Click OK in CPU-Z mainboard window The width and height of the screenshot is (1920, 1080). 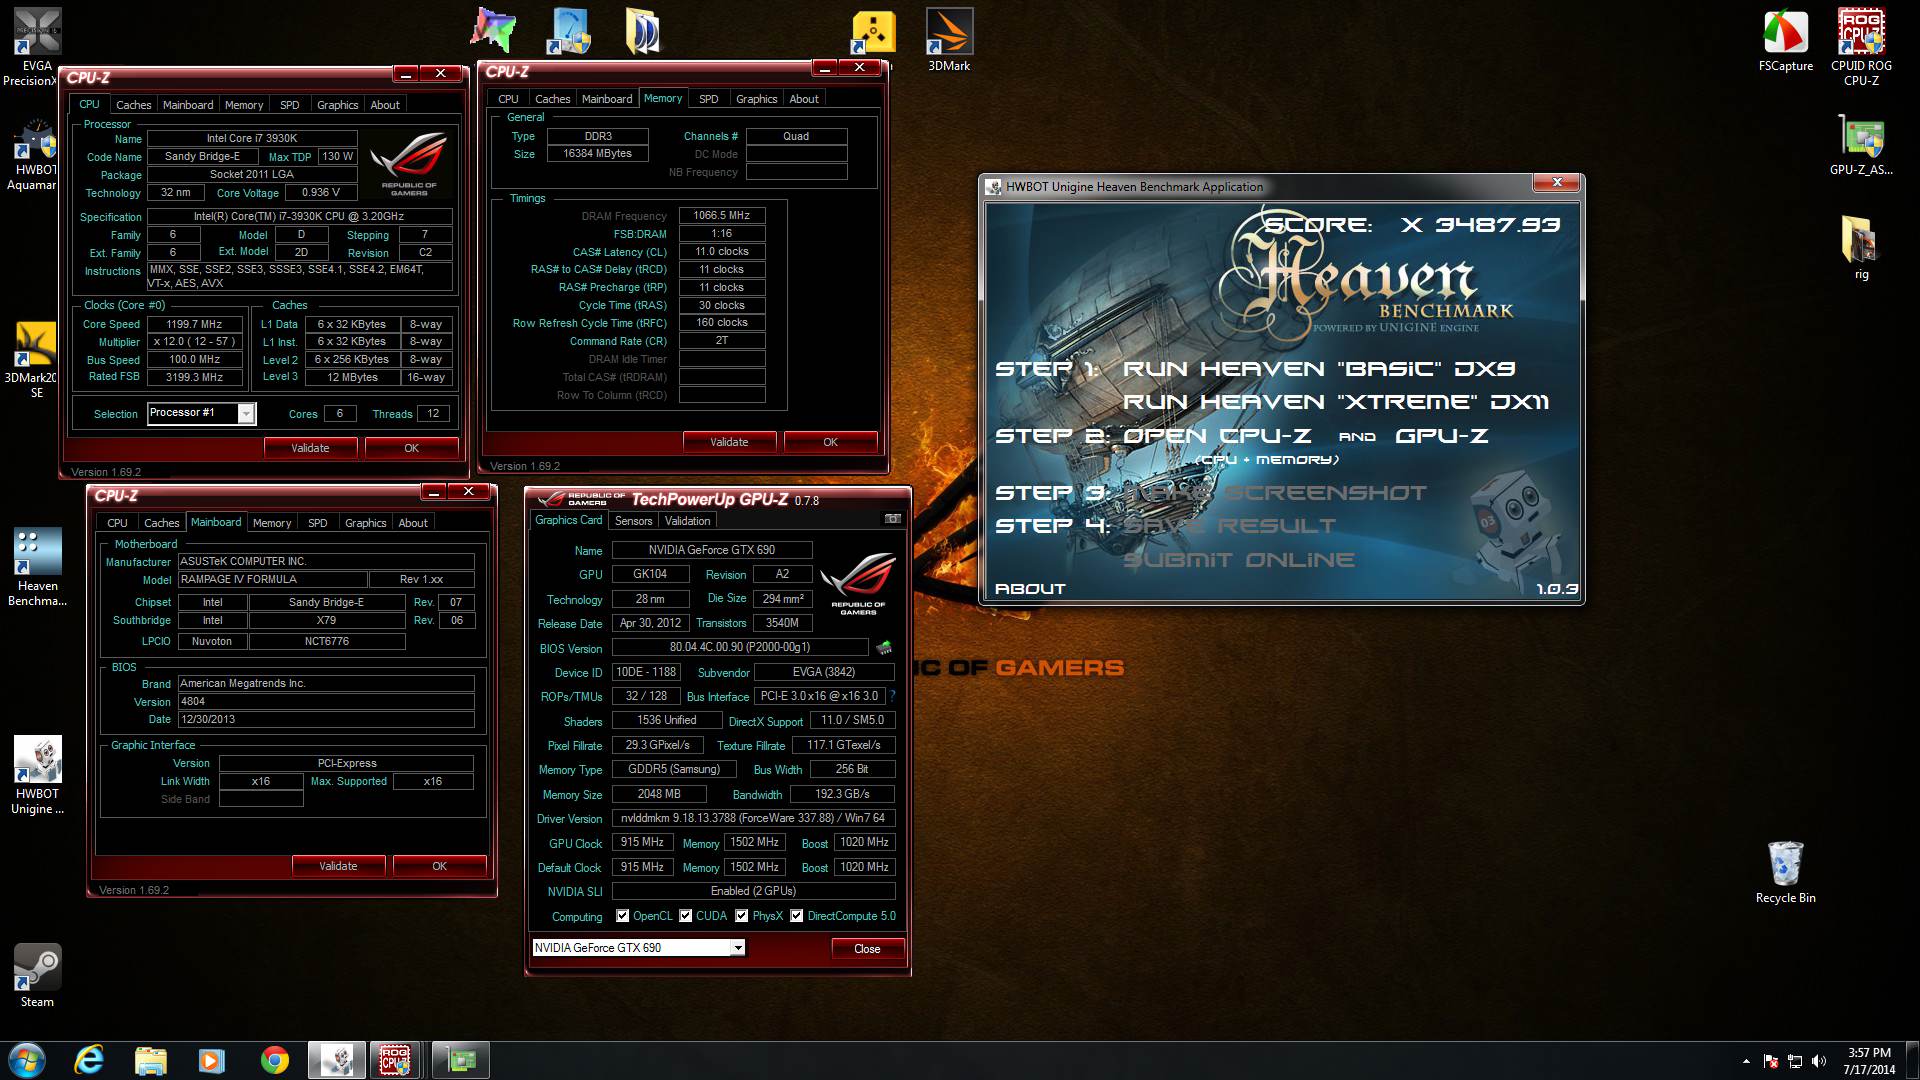pos(439,866)
